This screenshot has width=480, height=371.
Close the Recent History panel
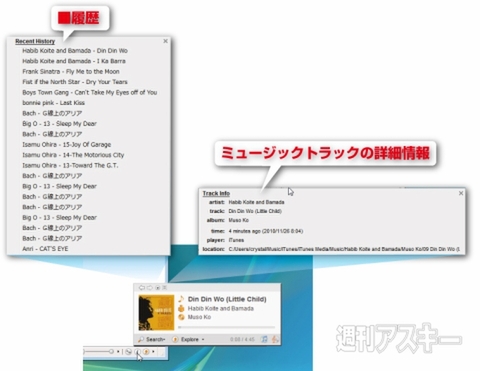166,41
